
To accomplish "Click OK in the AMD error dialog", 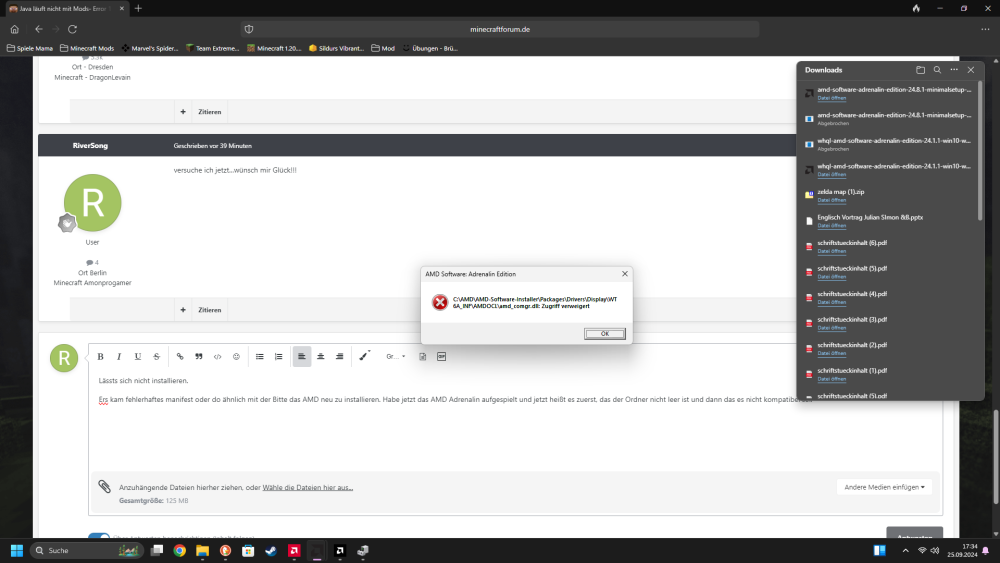I will click(x=605, y=333).
